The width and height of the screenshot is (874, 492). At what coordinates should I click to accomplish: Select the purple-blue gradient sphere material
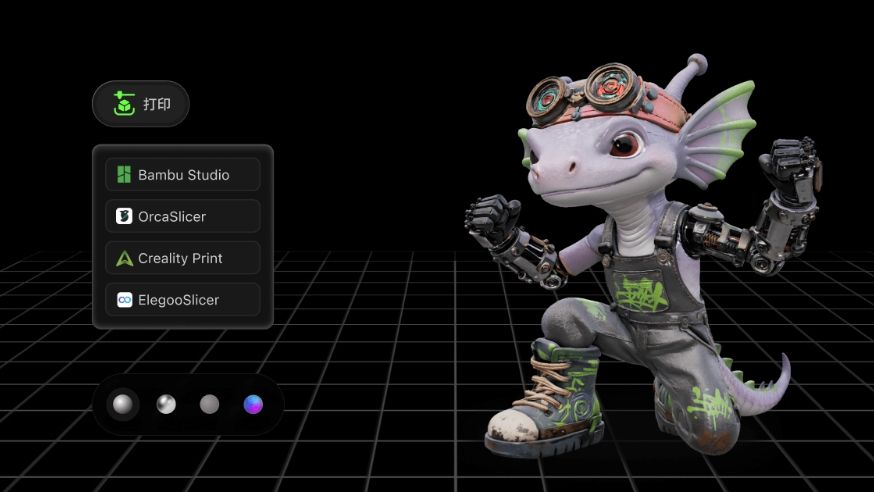[x=253, y=404]
